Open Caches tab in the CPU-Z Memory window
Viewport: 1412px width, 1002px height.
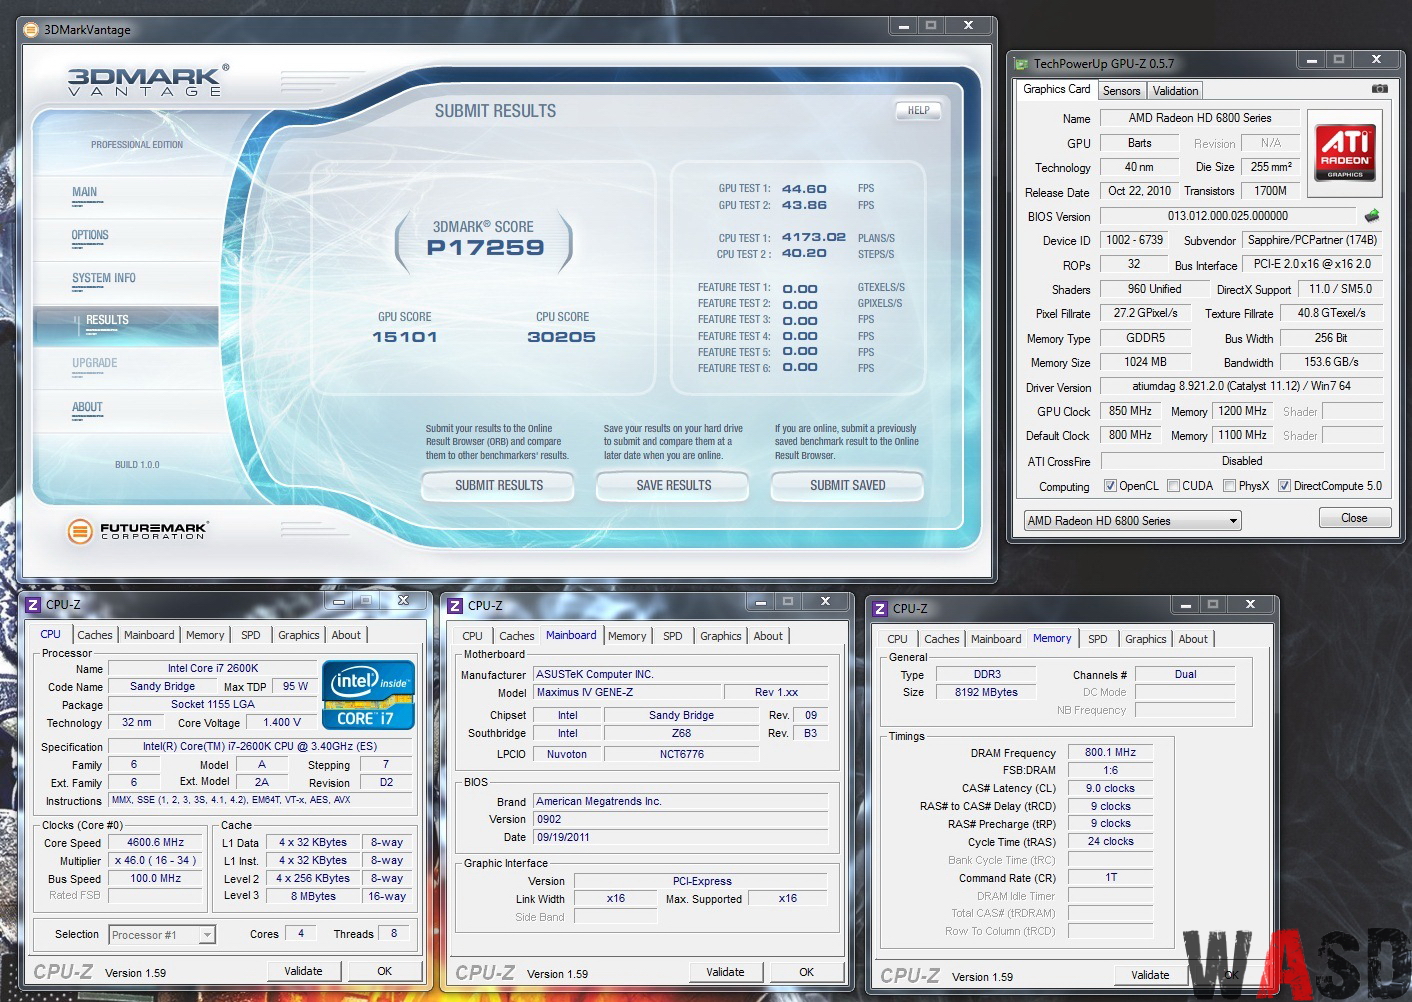[942, 639]
